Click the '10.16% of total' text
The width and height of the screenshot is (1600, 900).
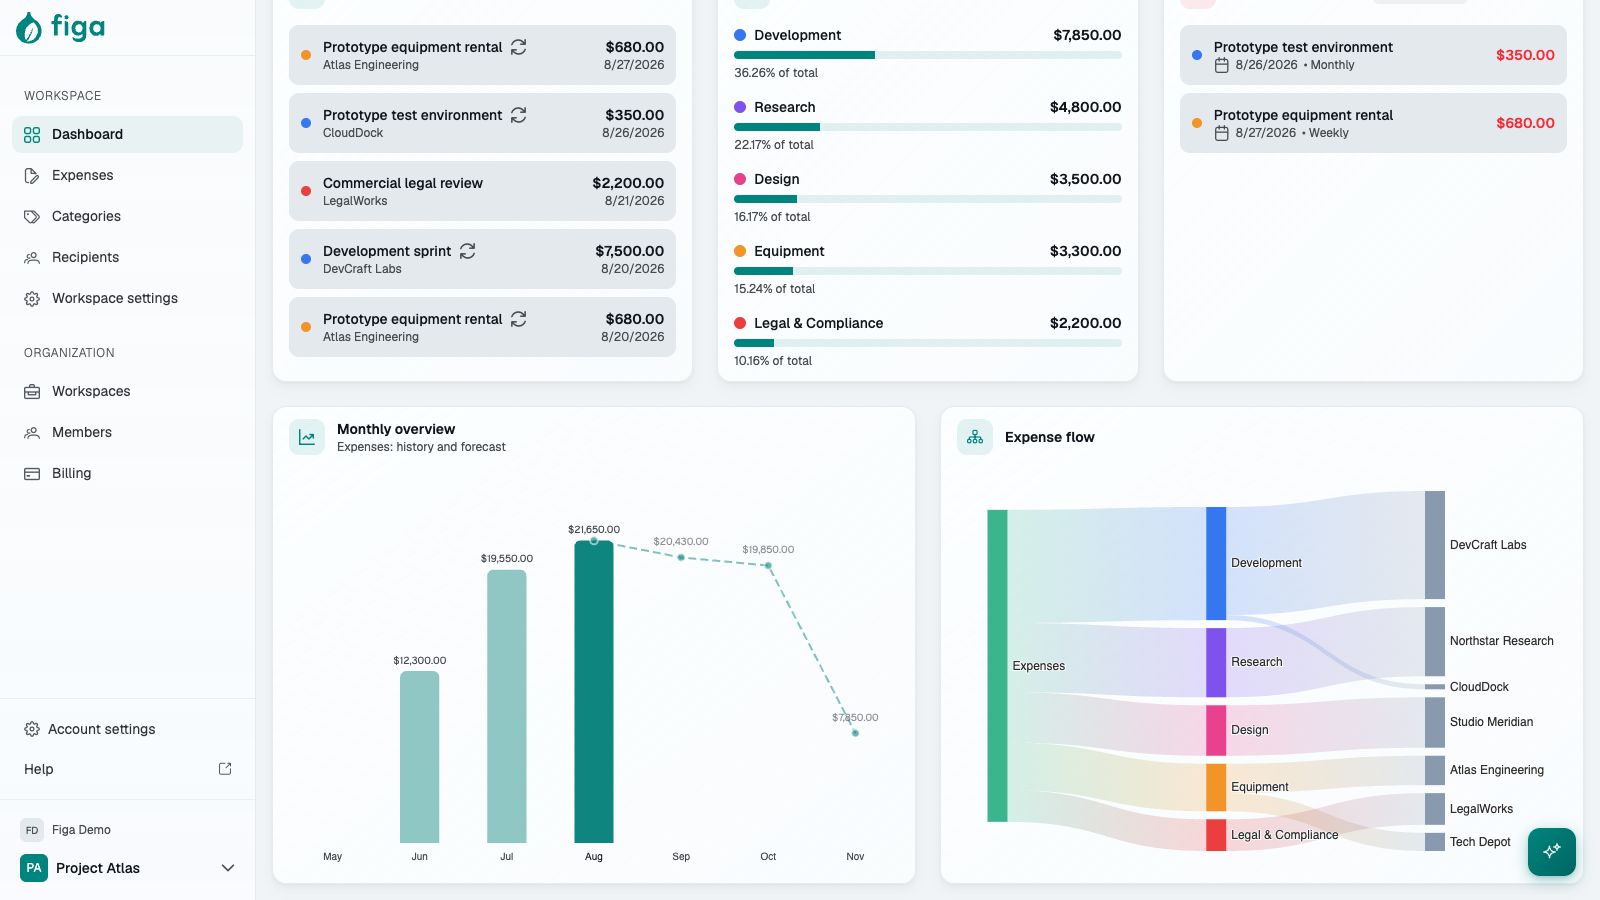pos(773,361)
